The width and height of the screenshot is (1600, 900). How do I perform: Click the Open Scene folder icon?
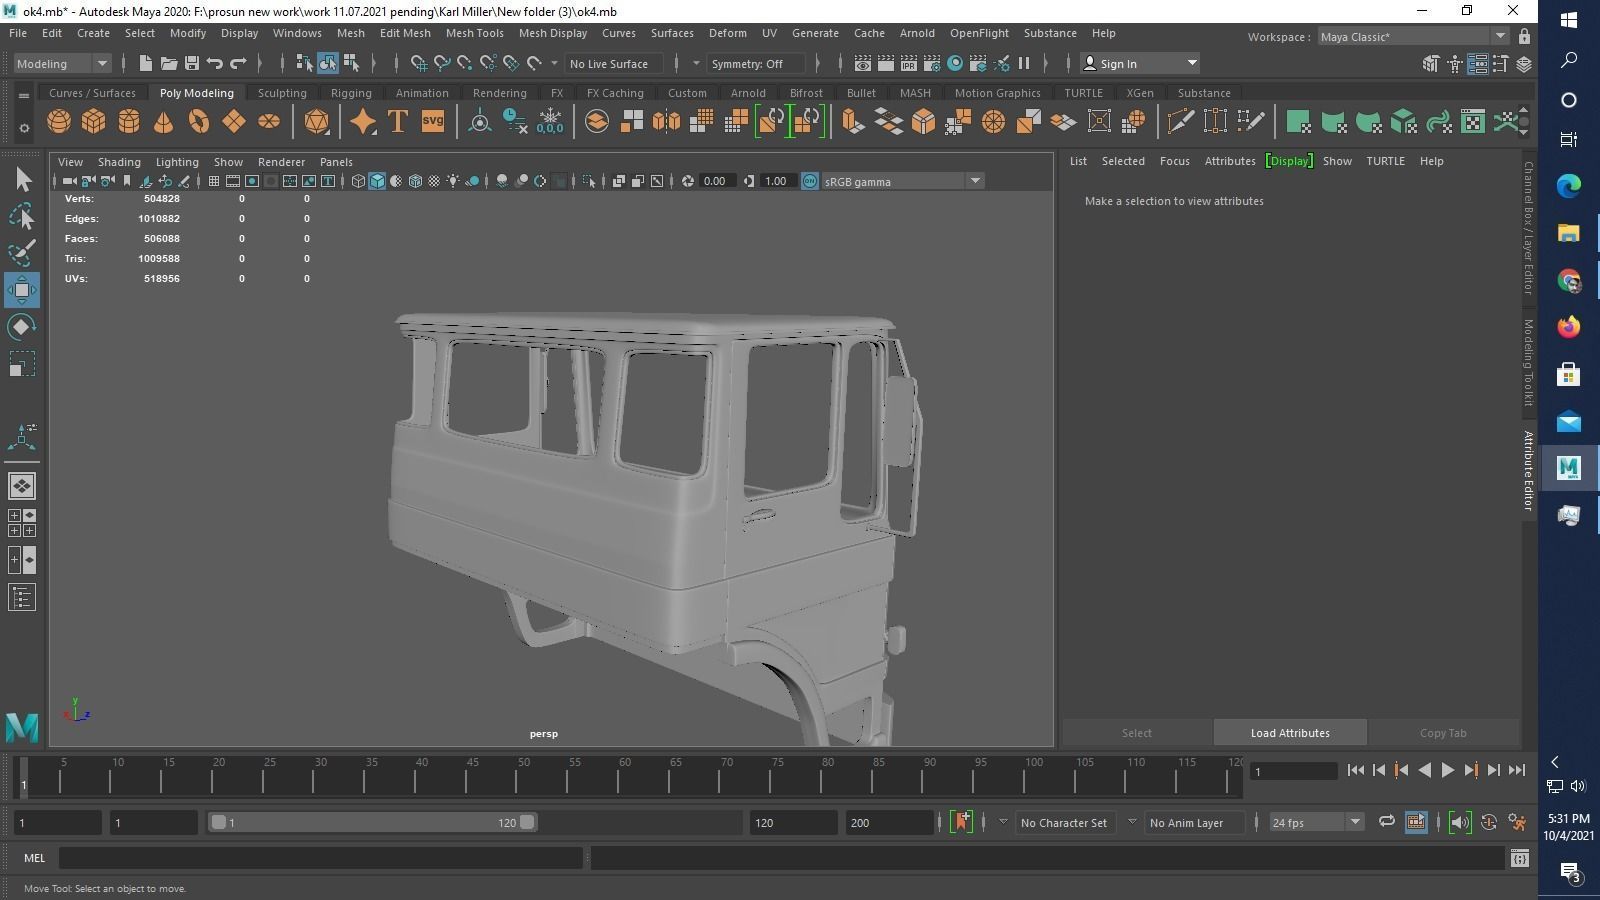point(169,63)
